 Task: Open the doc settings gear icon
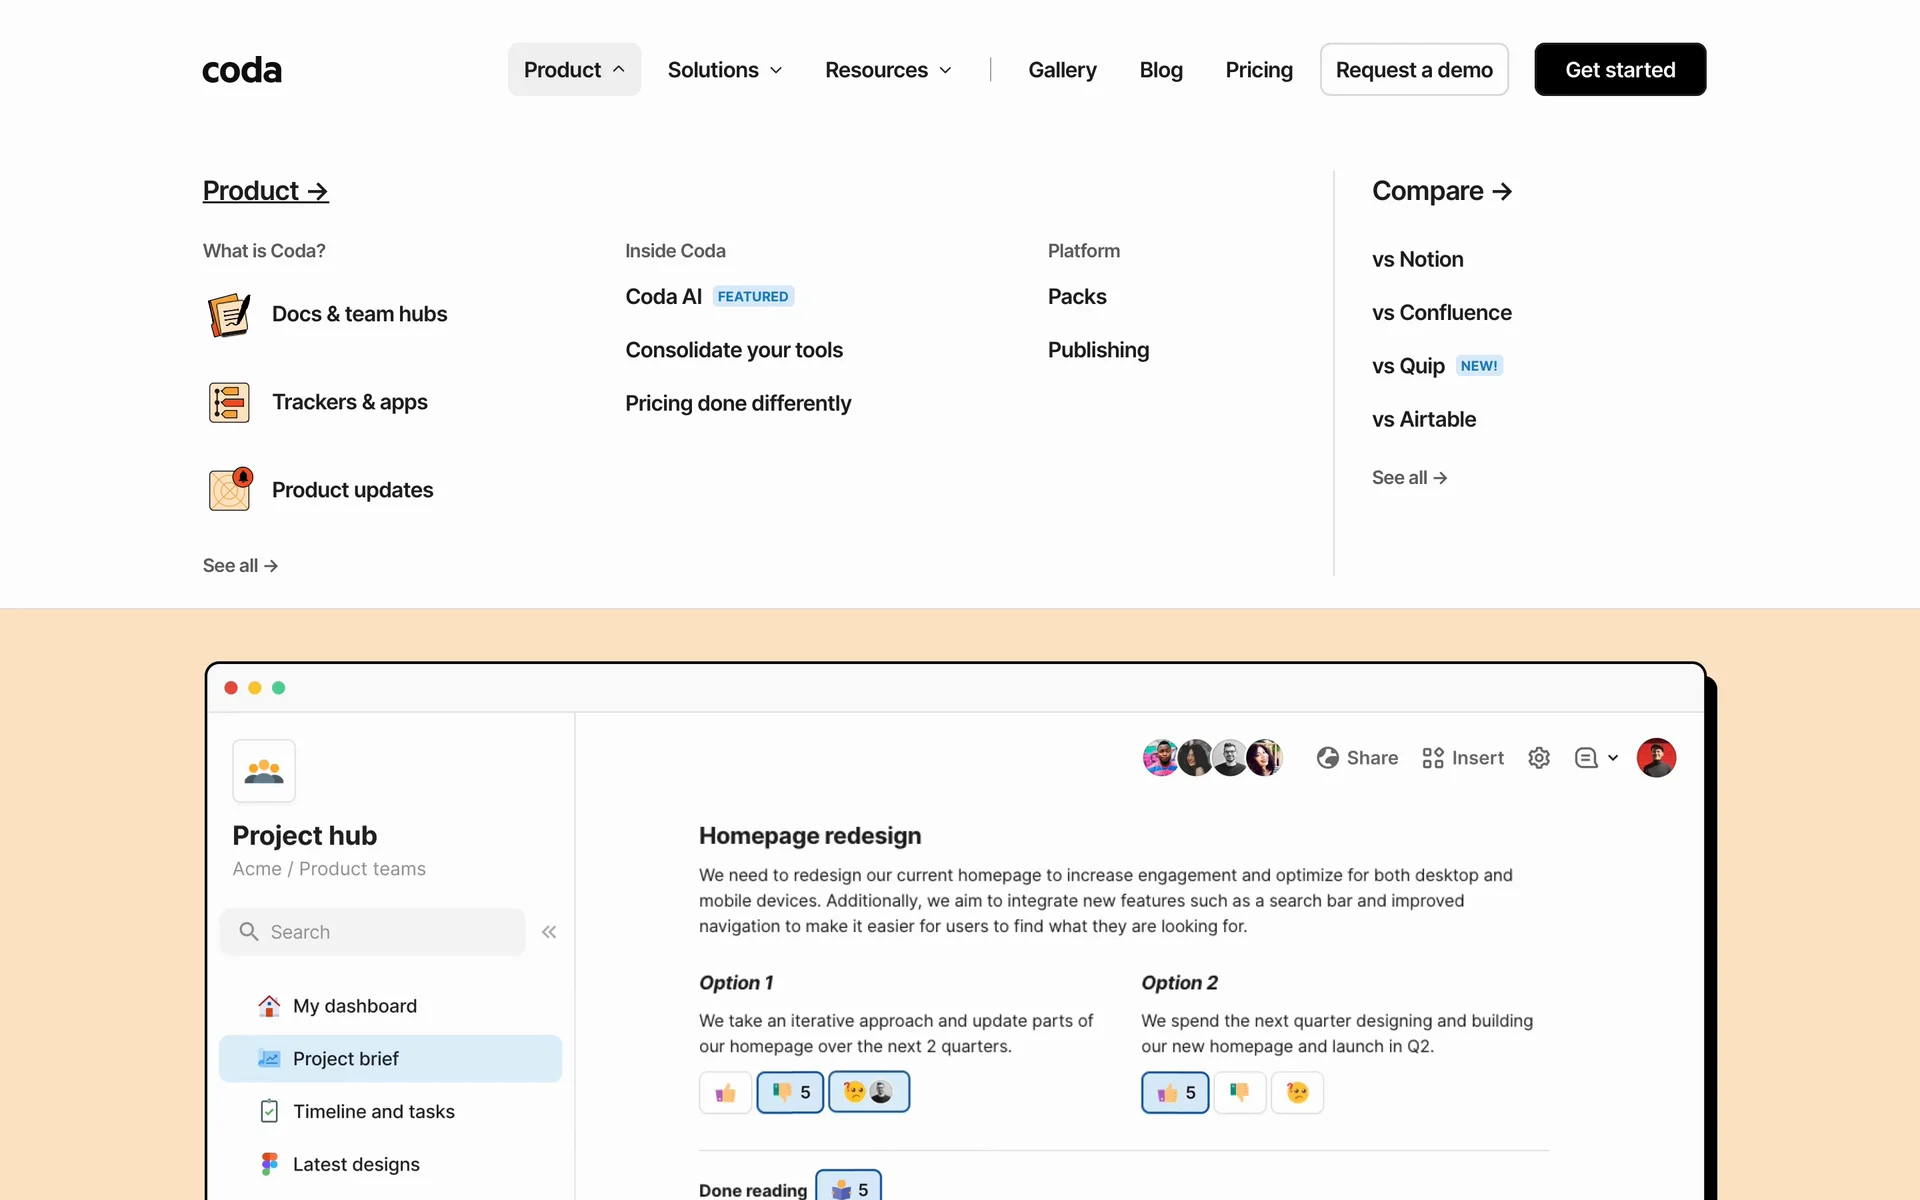(x=1539, y=758)
